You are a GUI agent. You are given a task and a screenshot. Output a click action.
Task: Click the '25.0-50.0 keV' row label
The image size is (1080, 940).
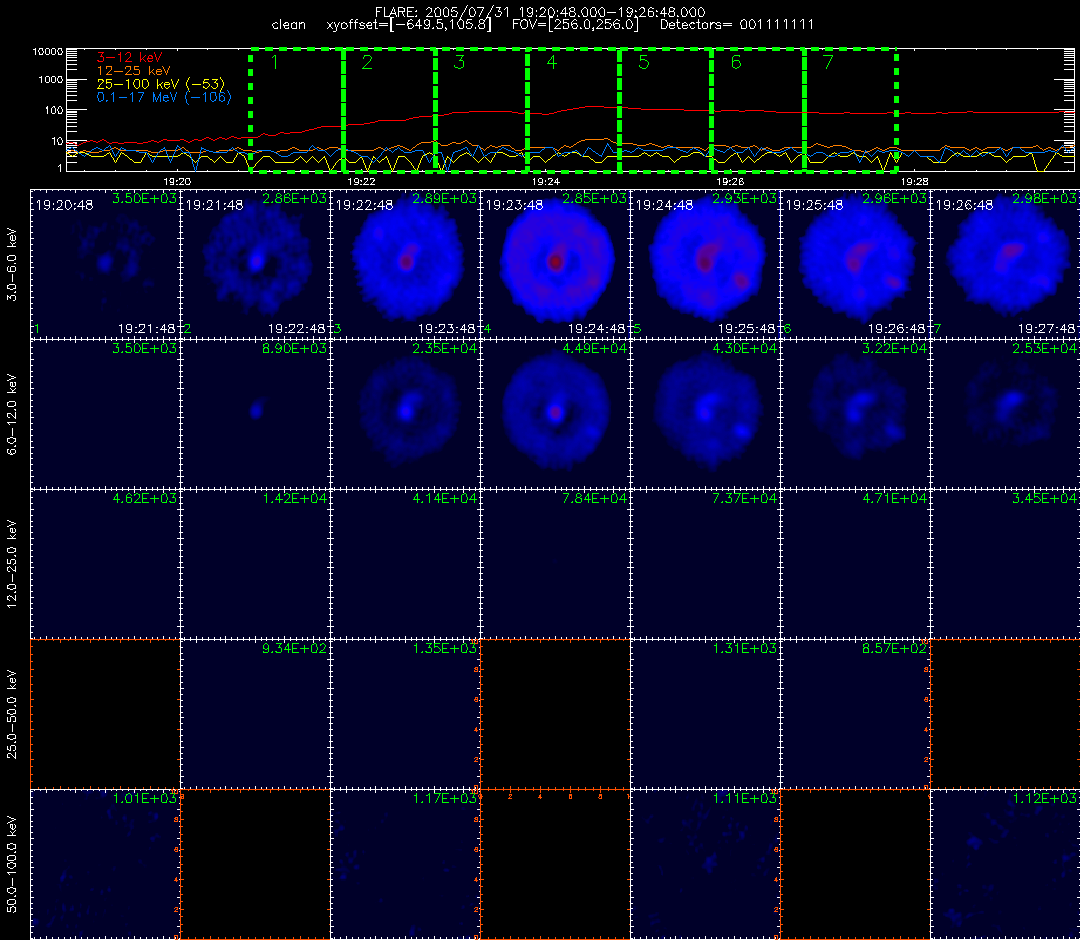click(12, 715)
